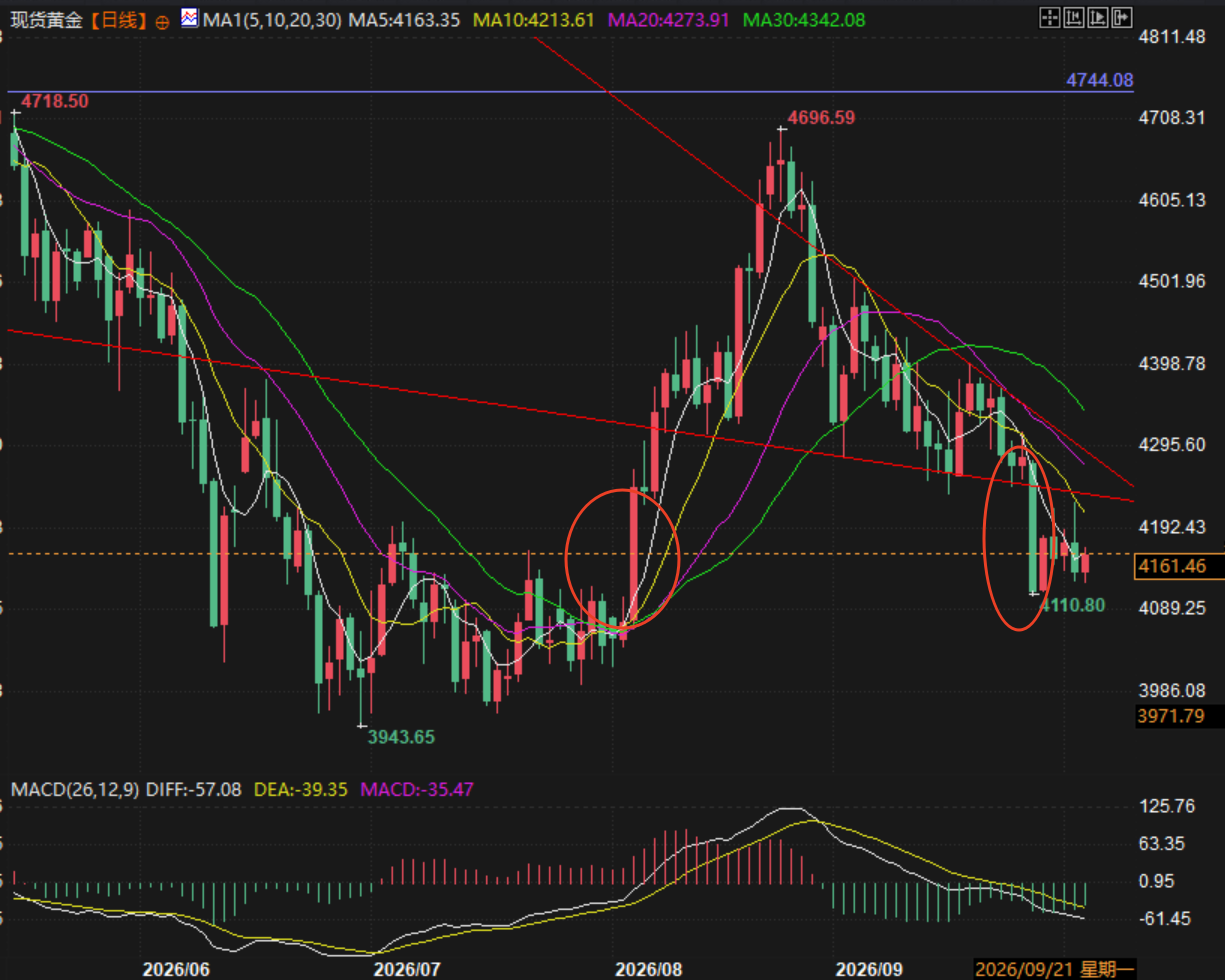The height and width of the screenshot is (980, 1225).
Task: Click the 4398.78 price axis label
Action: pyautogui.click(x=1171, y=363)
